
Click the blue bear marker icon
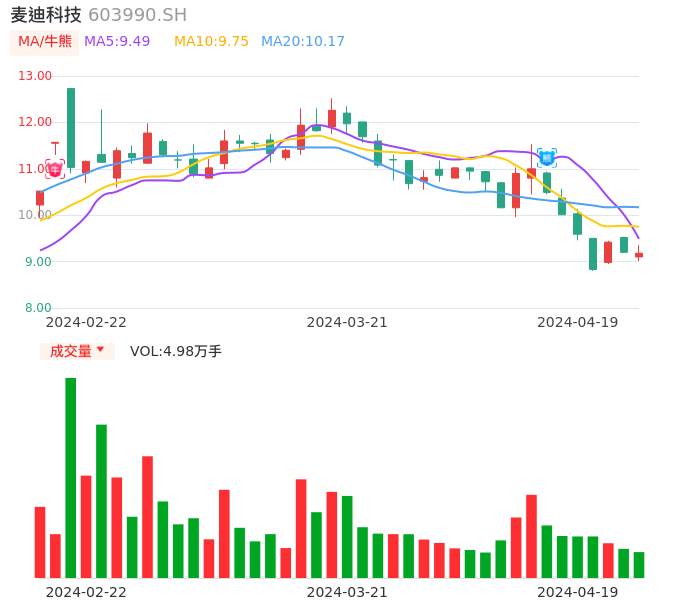(547, 158)
